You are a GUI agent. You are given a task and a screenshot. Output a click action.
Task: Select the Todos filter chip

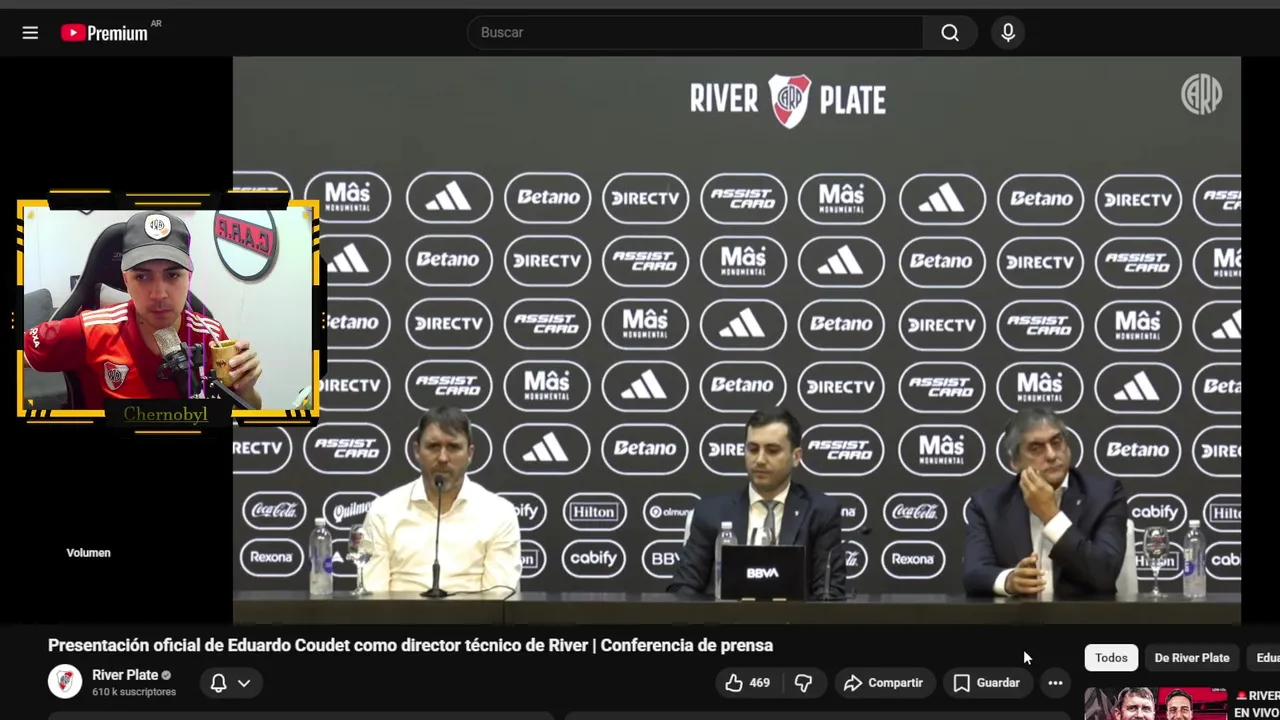click(x=1111, y=657)
